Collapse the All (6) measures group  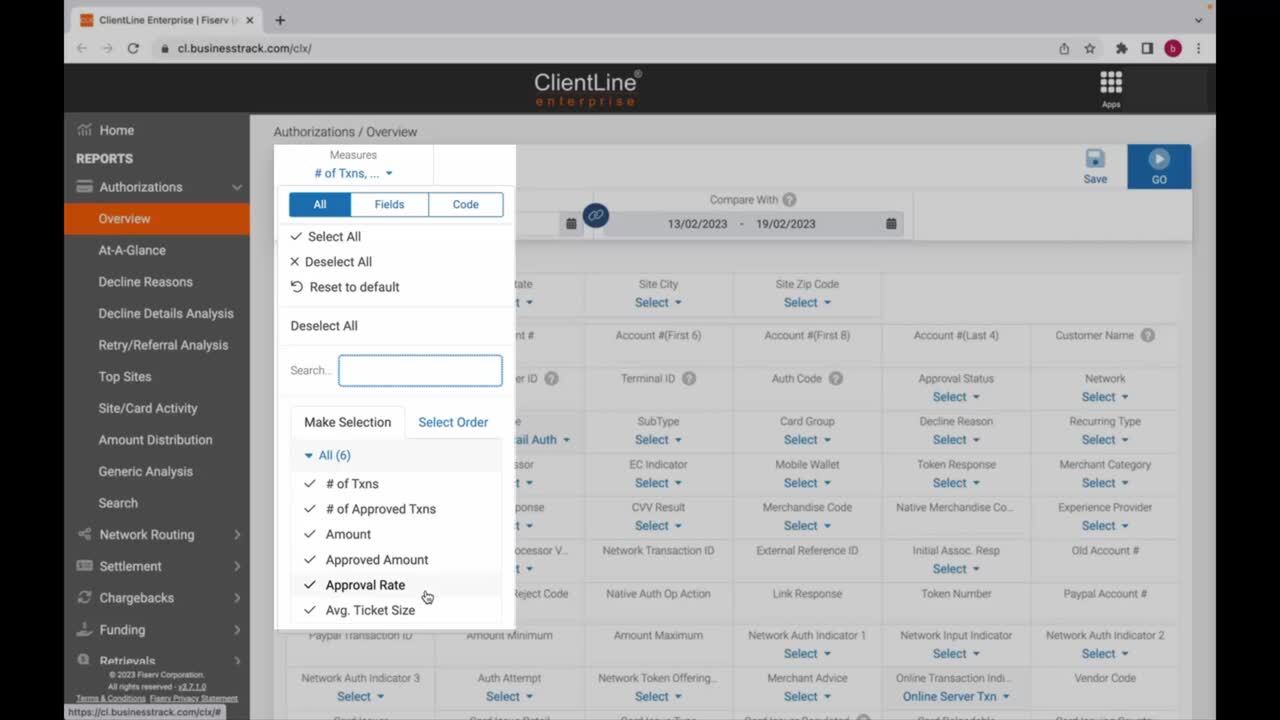pyautogui.click(x=309, y=456)
